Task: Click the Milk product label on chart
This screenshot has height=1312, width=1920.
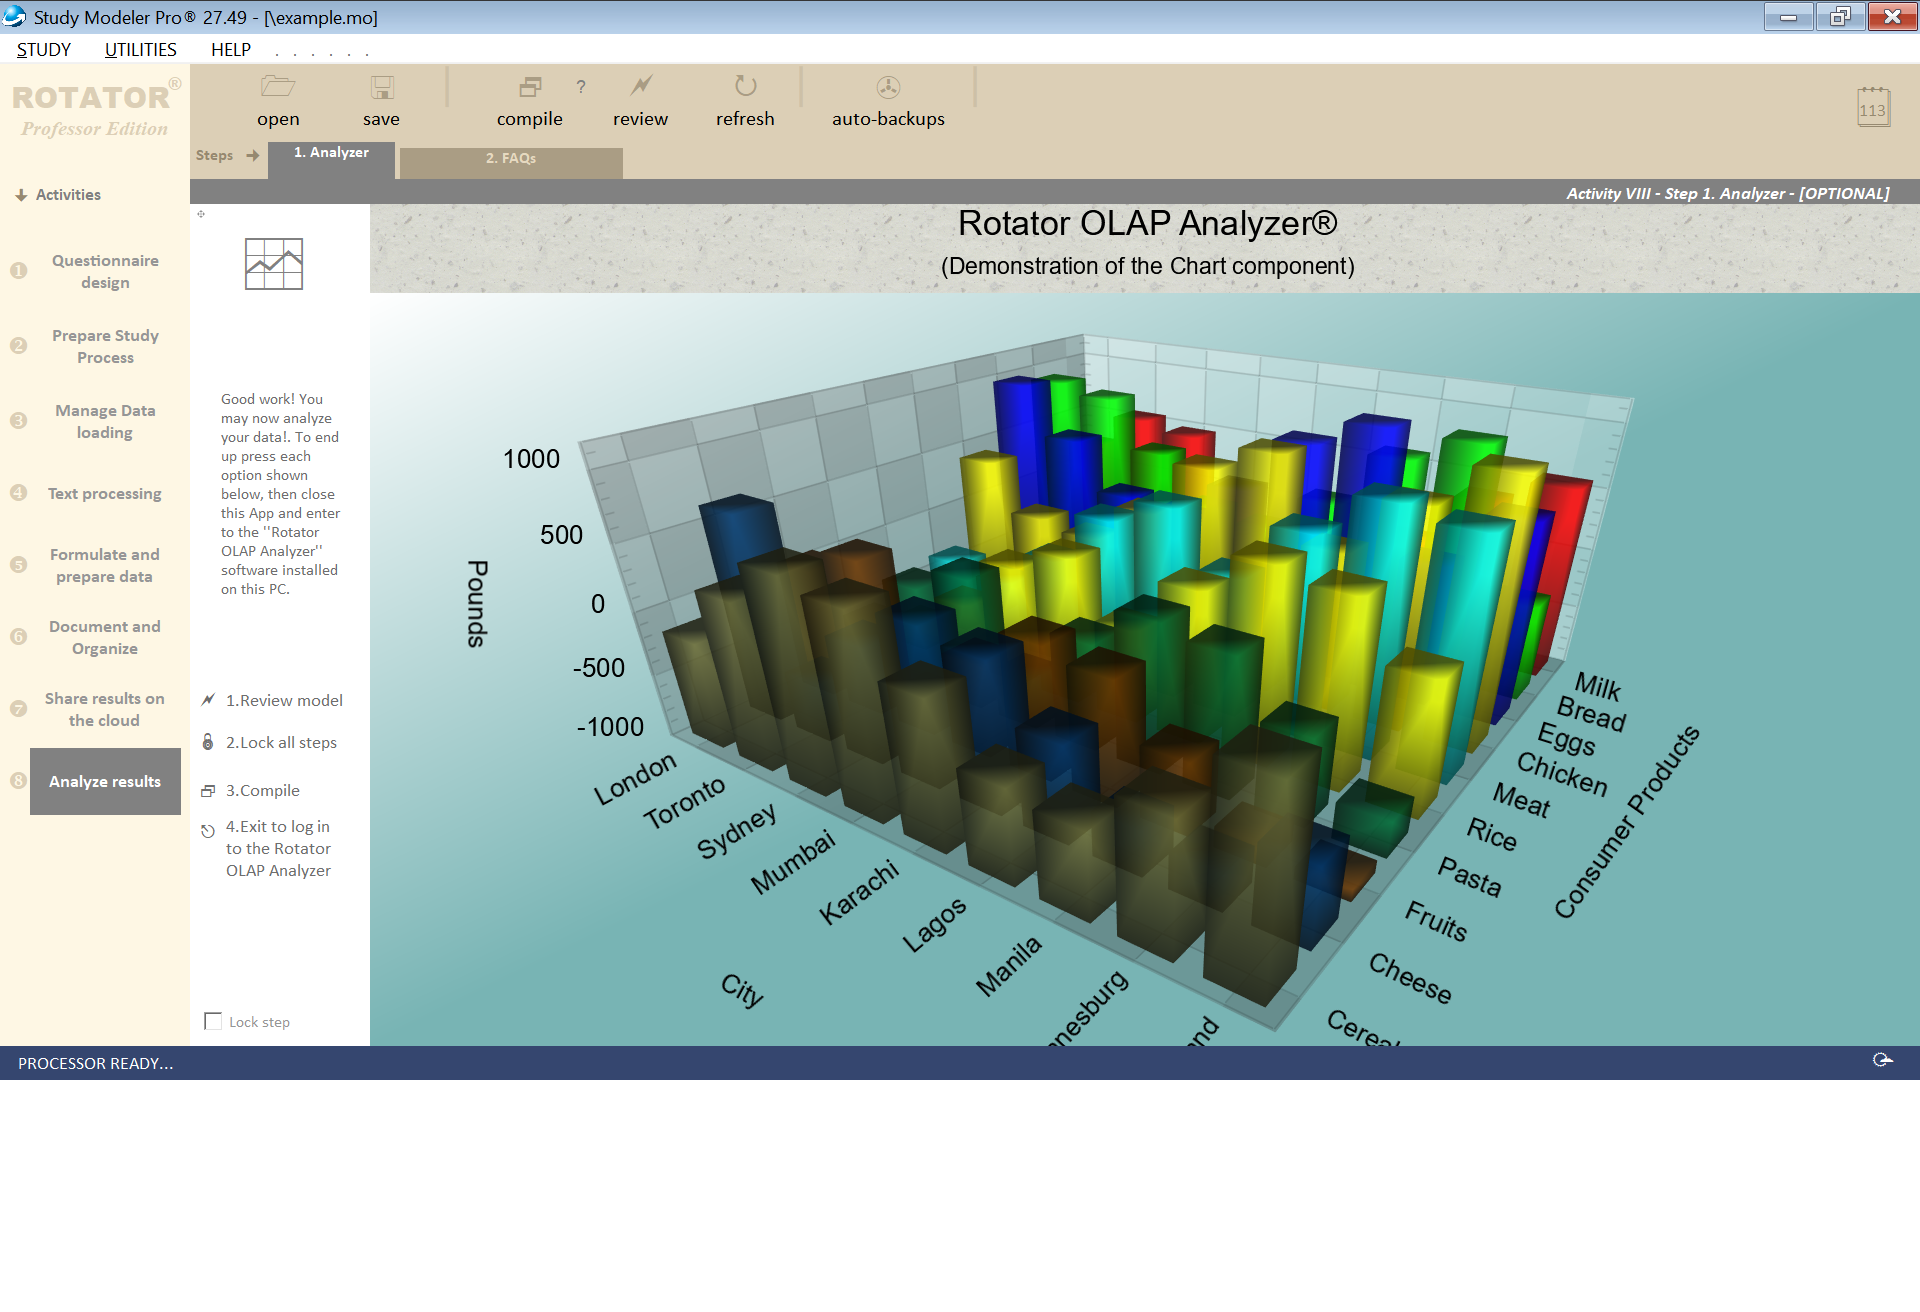Action: click(x=1597, y=686)
